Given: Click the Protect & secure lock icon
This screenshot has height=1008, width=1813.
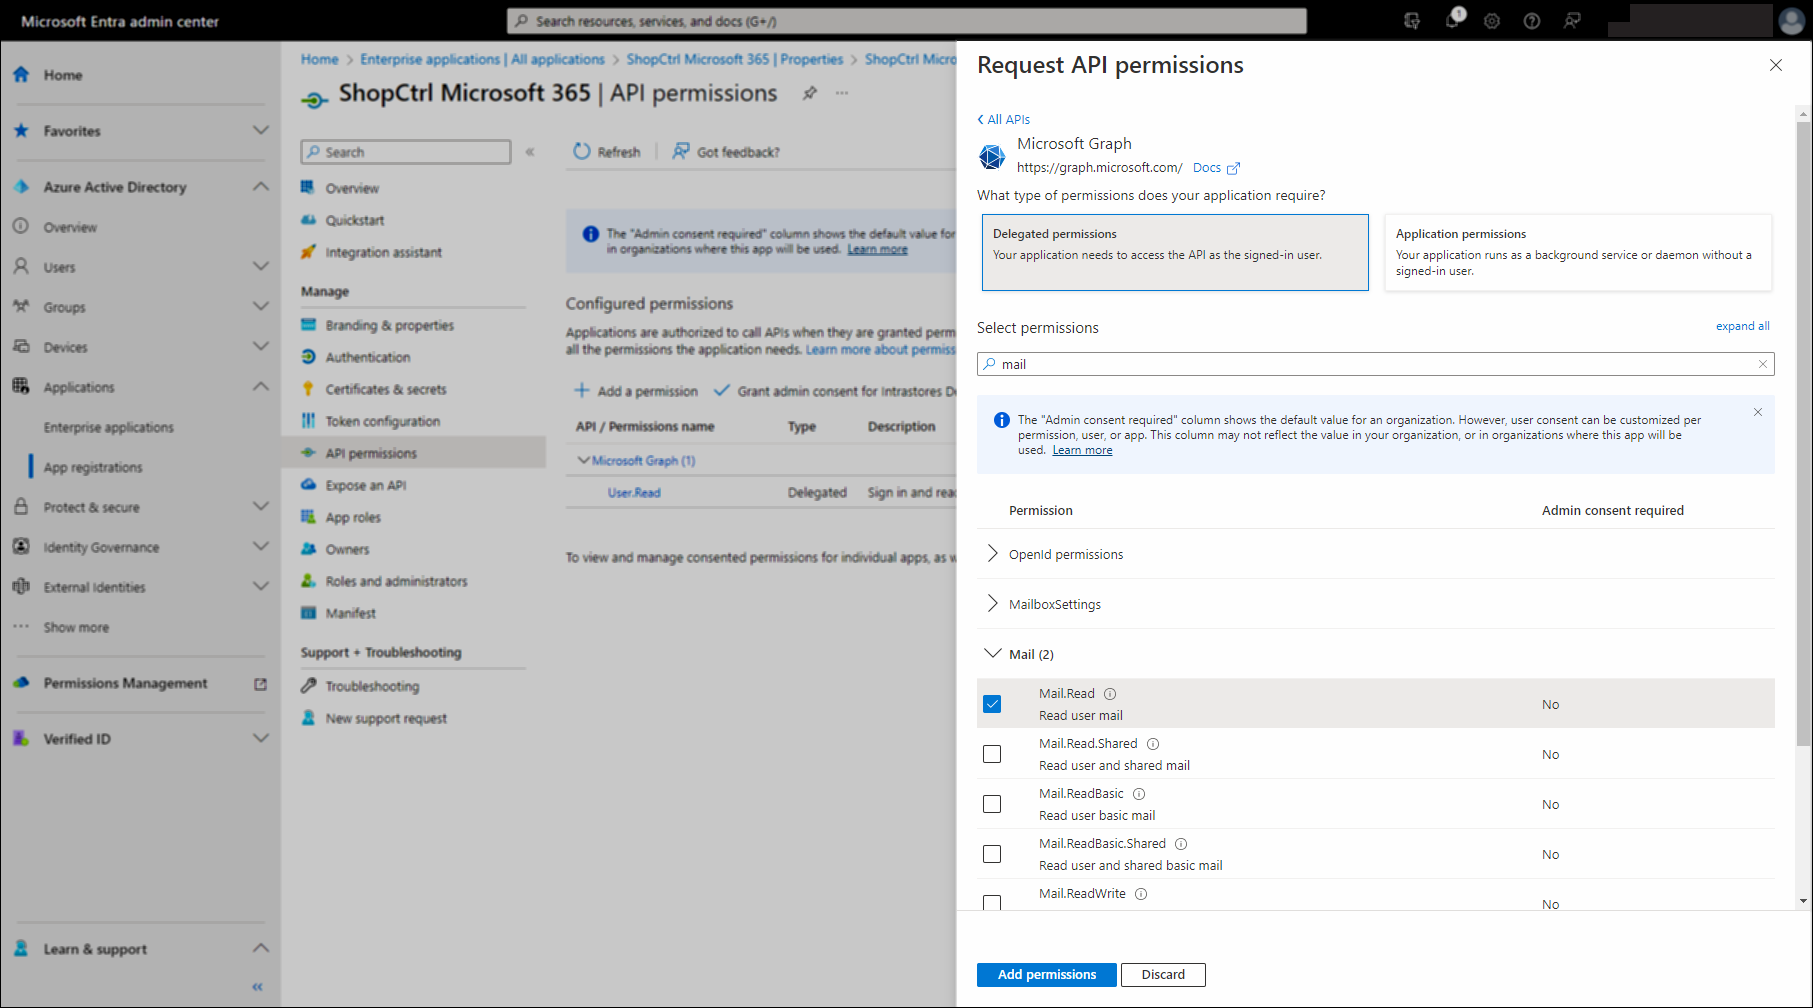Looking at the screenshot, I should tap(21, 507).
